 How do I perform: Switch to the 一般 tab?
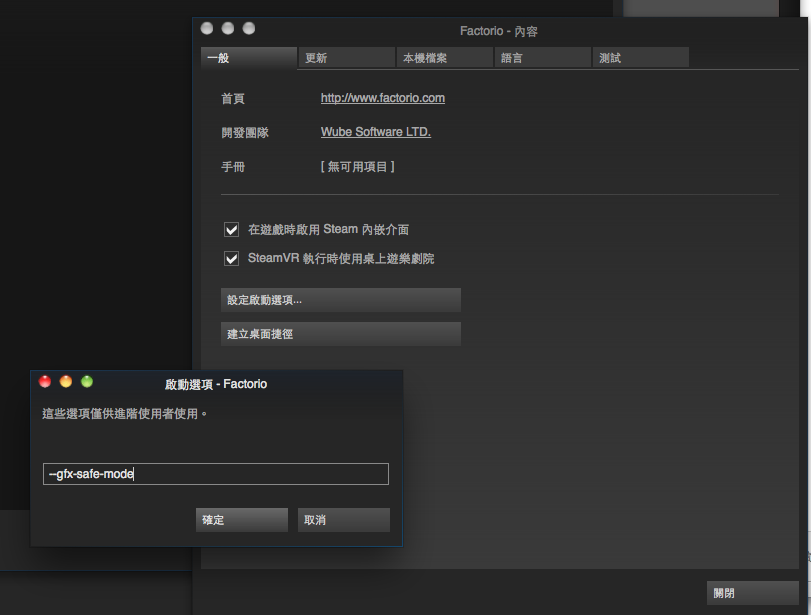(x=249, y=58)
